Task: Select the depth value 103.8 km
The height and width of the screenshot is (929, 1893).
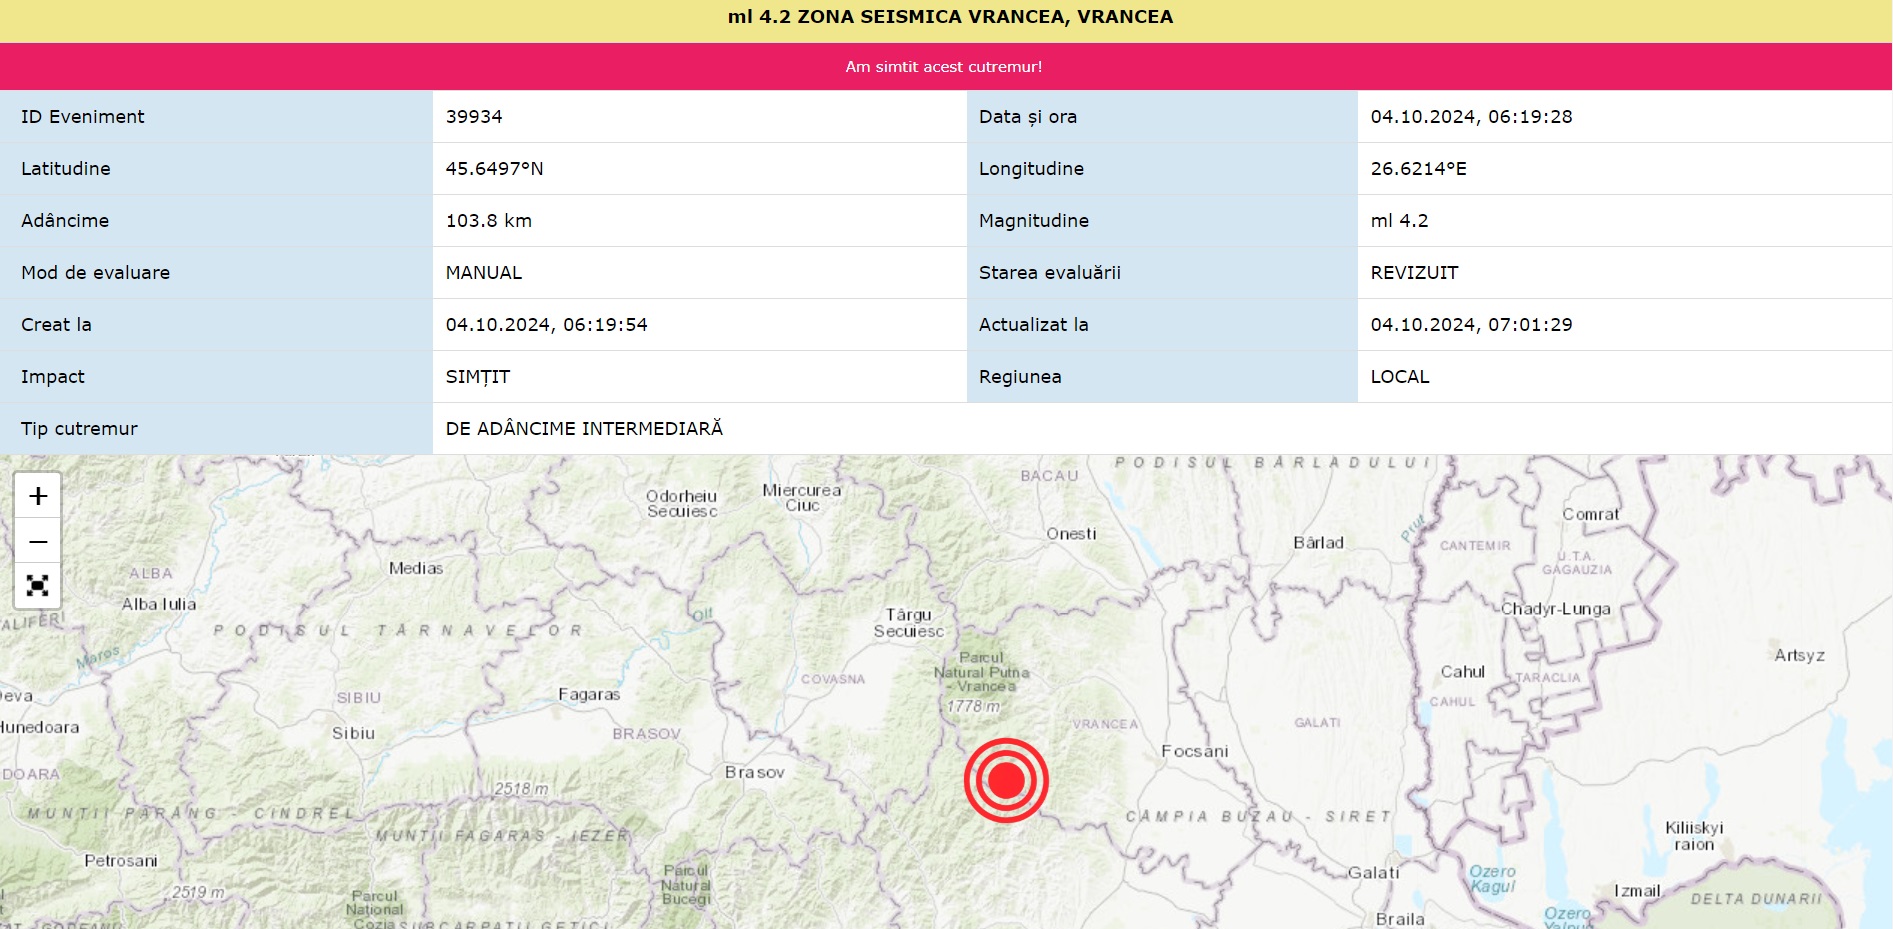Action: click(488, 221)
